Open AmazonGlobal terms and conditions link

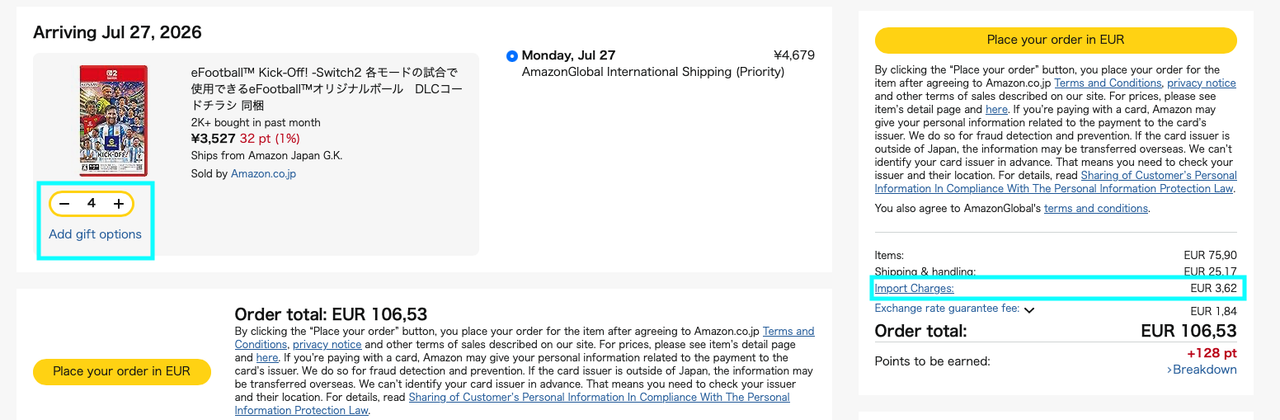pos(1096,208)
